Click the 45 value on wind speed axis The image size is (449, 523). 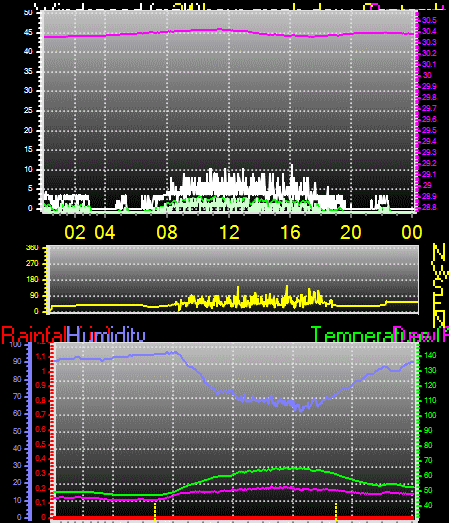pos(28,33)
